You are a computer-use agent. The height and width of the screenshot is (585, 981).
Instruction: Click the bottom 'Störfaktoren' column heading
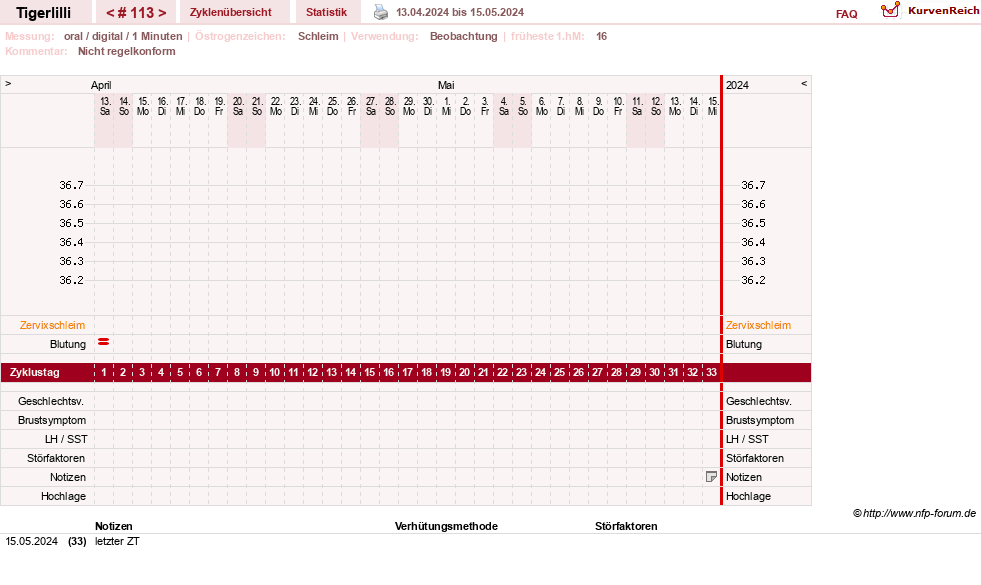(626, 526)
